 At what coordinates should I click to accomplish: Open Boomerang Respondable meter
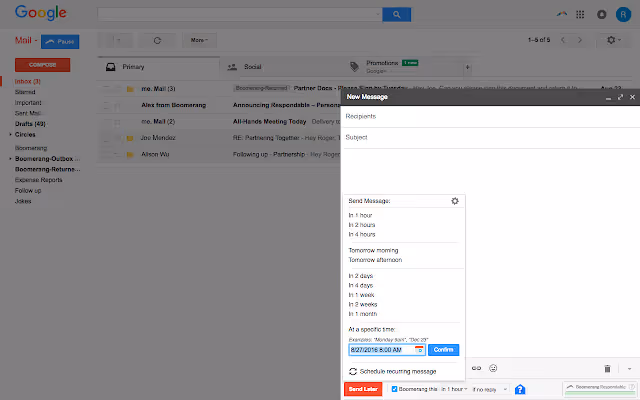click(600, 389)
